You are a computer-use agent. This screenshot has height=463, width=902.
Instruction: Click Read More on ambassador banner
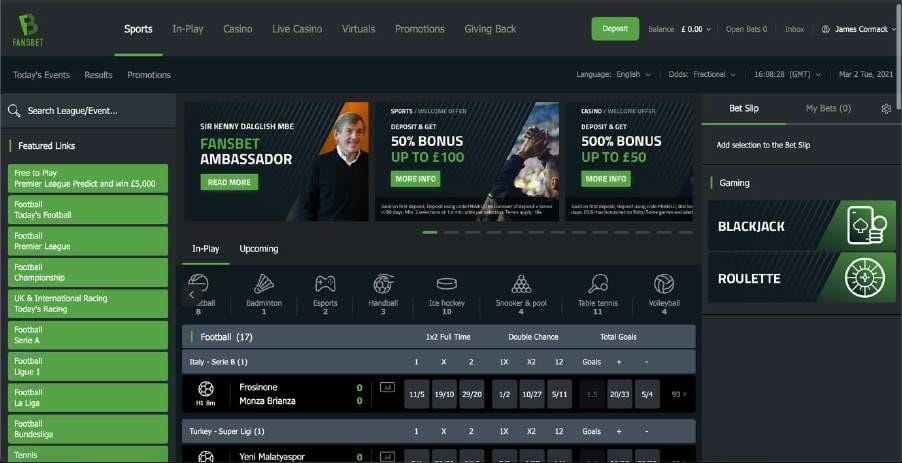(x=229, y=182)
